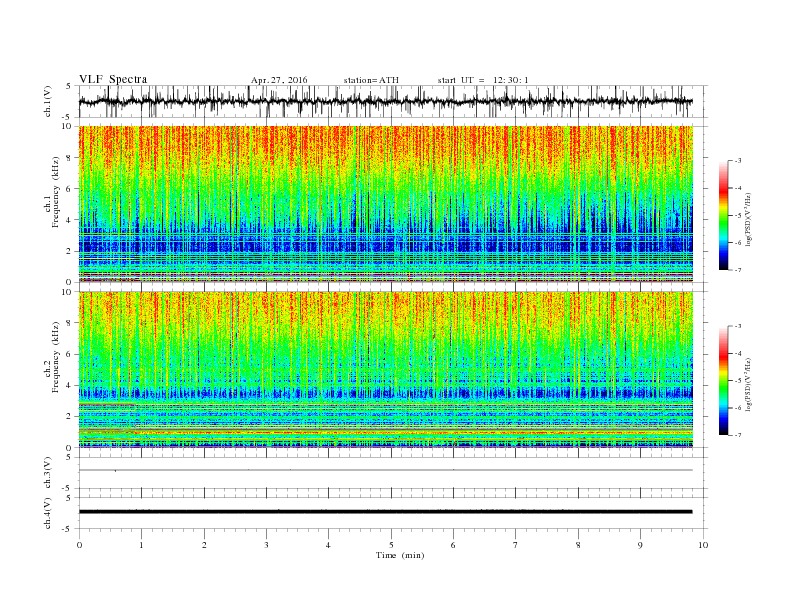Click the time axis tick label "10"
The width and height of the screenshot is (792, 612).
[x=703, y=545]
